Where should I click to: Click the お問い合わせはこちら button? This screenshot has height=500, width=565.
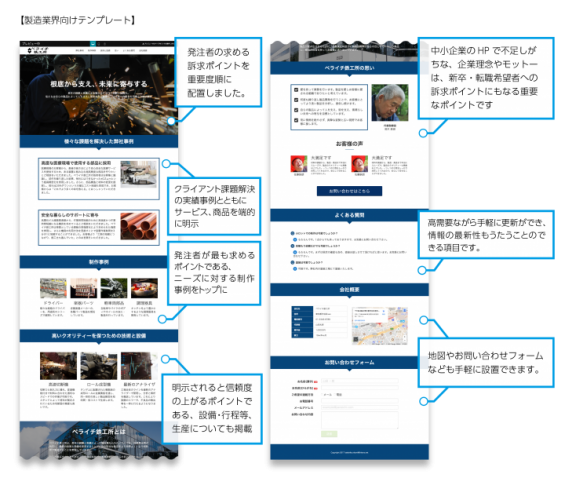(x=349, y=191)
